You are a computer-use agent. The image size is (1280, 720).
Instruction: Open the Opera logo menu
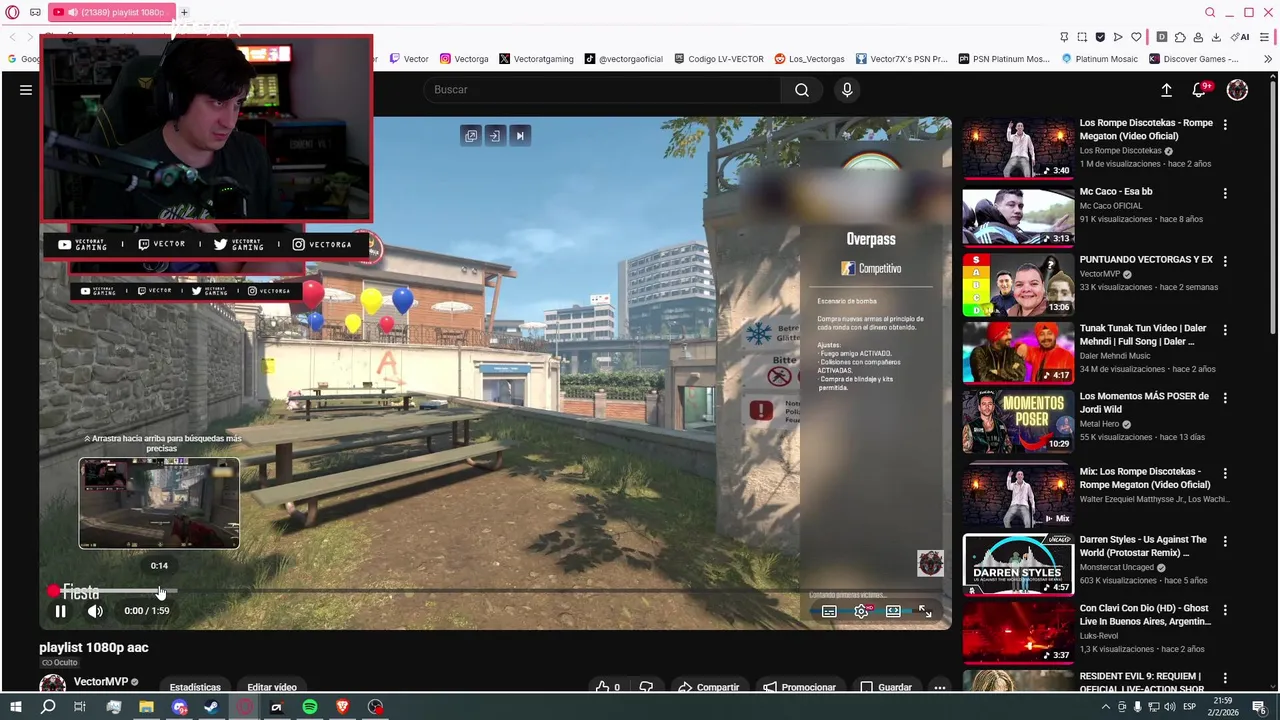click(x=12, y=12)
